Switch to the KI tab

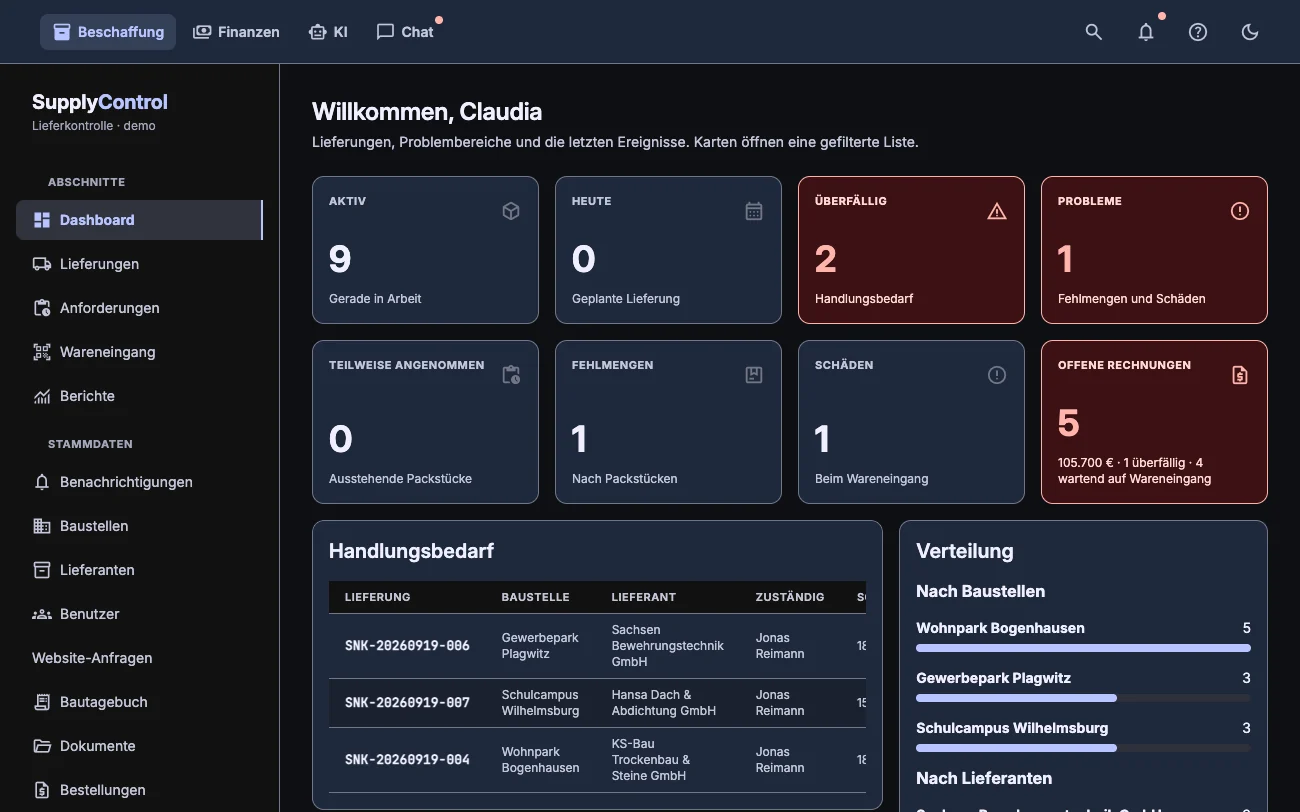[x=328, y=32]
